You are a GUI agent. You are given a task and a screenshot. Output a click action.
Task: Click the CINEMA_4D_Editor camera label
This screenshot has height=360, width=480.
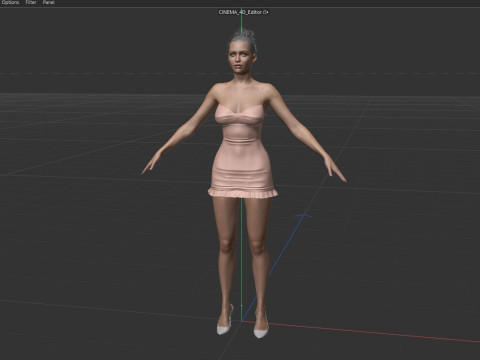click(x=240, y=12)
